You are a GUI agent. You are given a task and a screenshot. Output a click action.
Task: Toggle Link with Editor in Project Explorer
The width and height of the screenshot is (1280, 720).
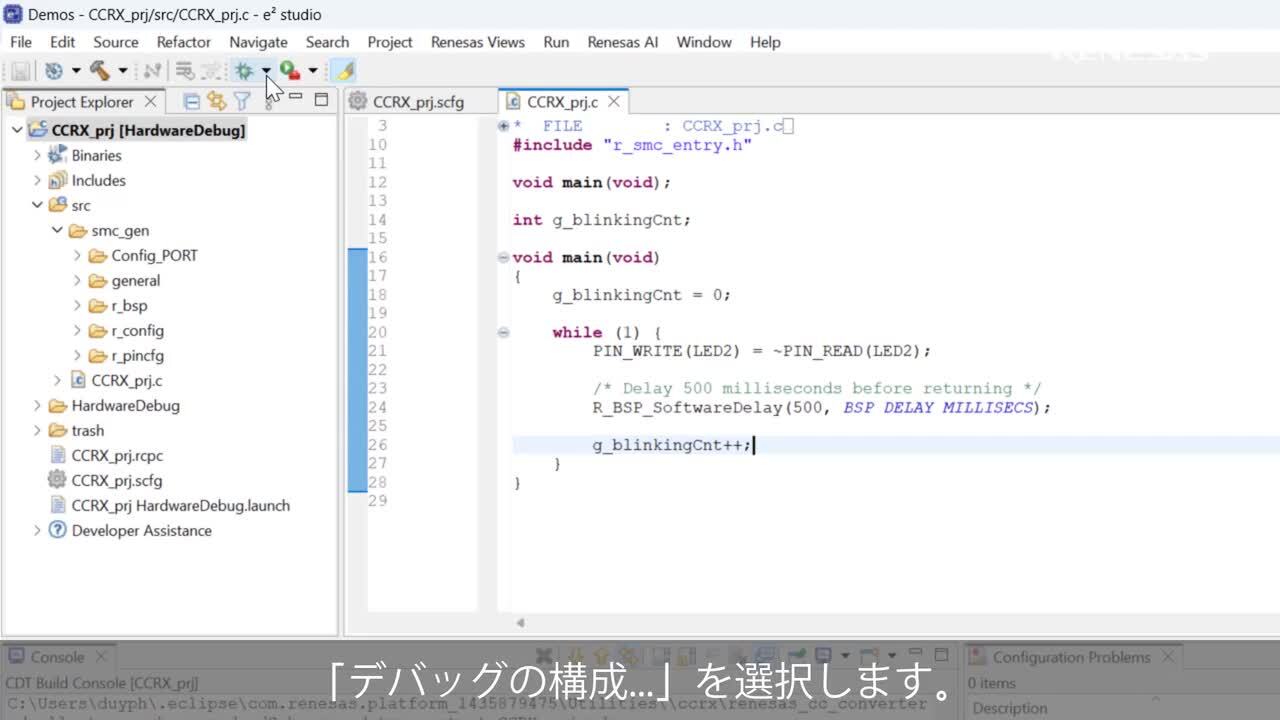point(216,101)
